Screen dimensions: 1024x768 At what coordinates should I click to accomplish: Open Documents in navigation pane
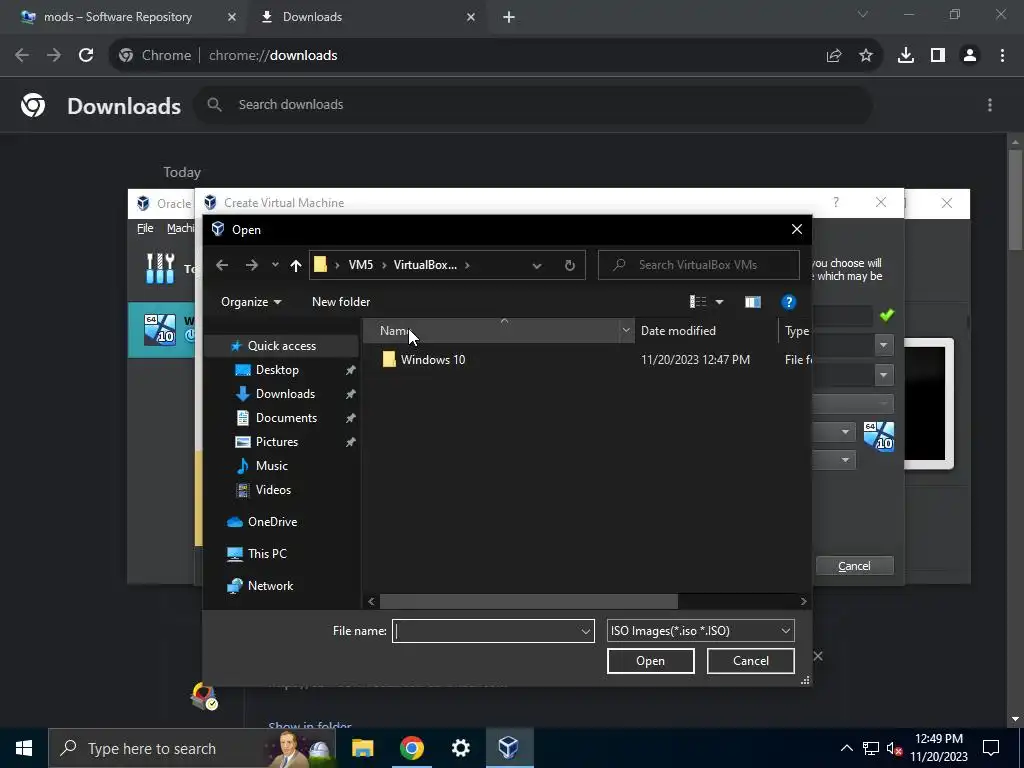click(286, 418)
